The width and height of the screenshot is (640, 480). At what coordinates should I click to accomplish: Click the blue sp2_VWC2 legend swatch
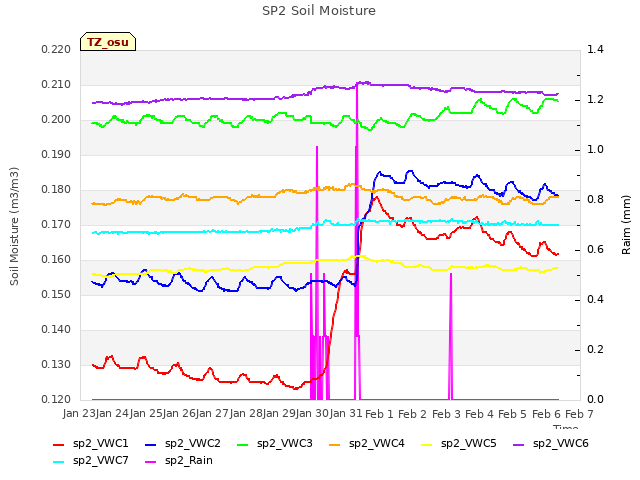click(x=151, y=444)
